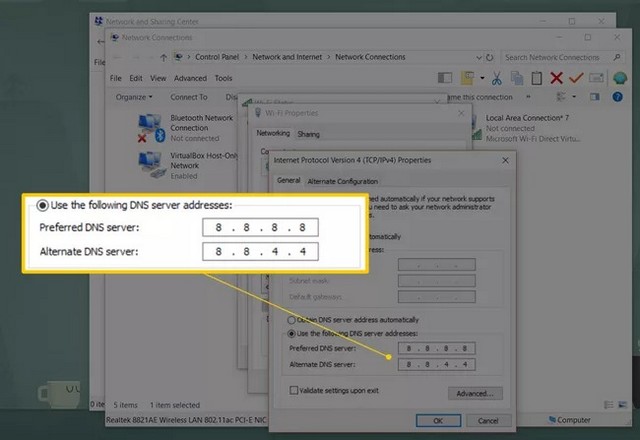Screen dimensions: 640x440
Task: Select Obtain DNS server address automatically
Action: pyautogui.click(x=293, y=318)
